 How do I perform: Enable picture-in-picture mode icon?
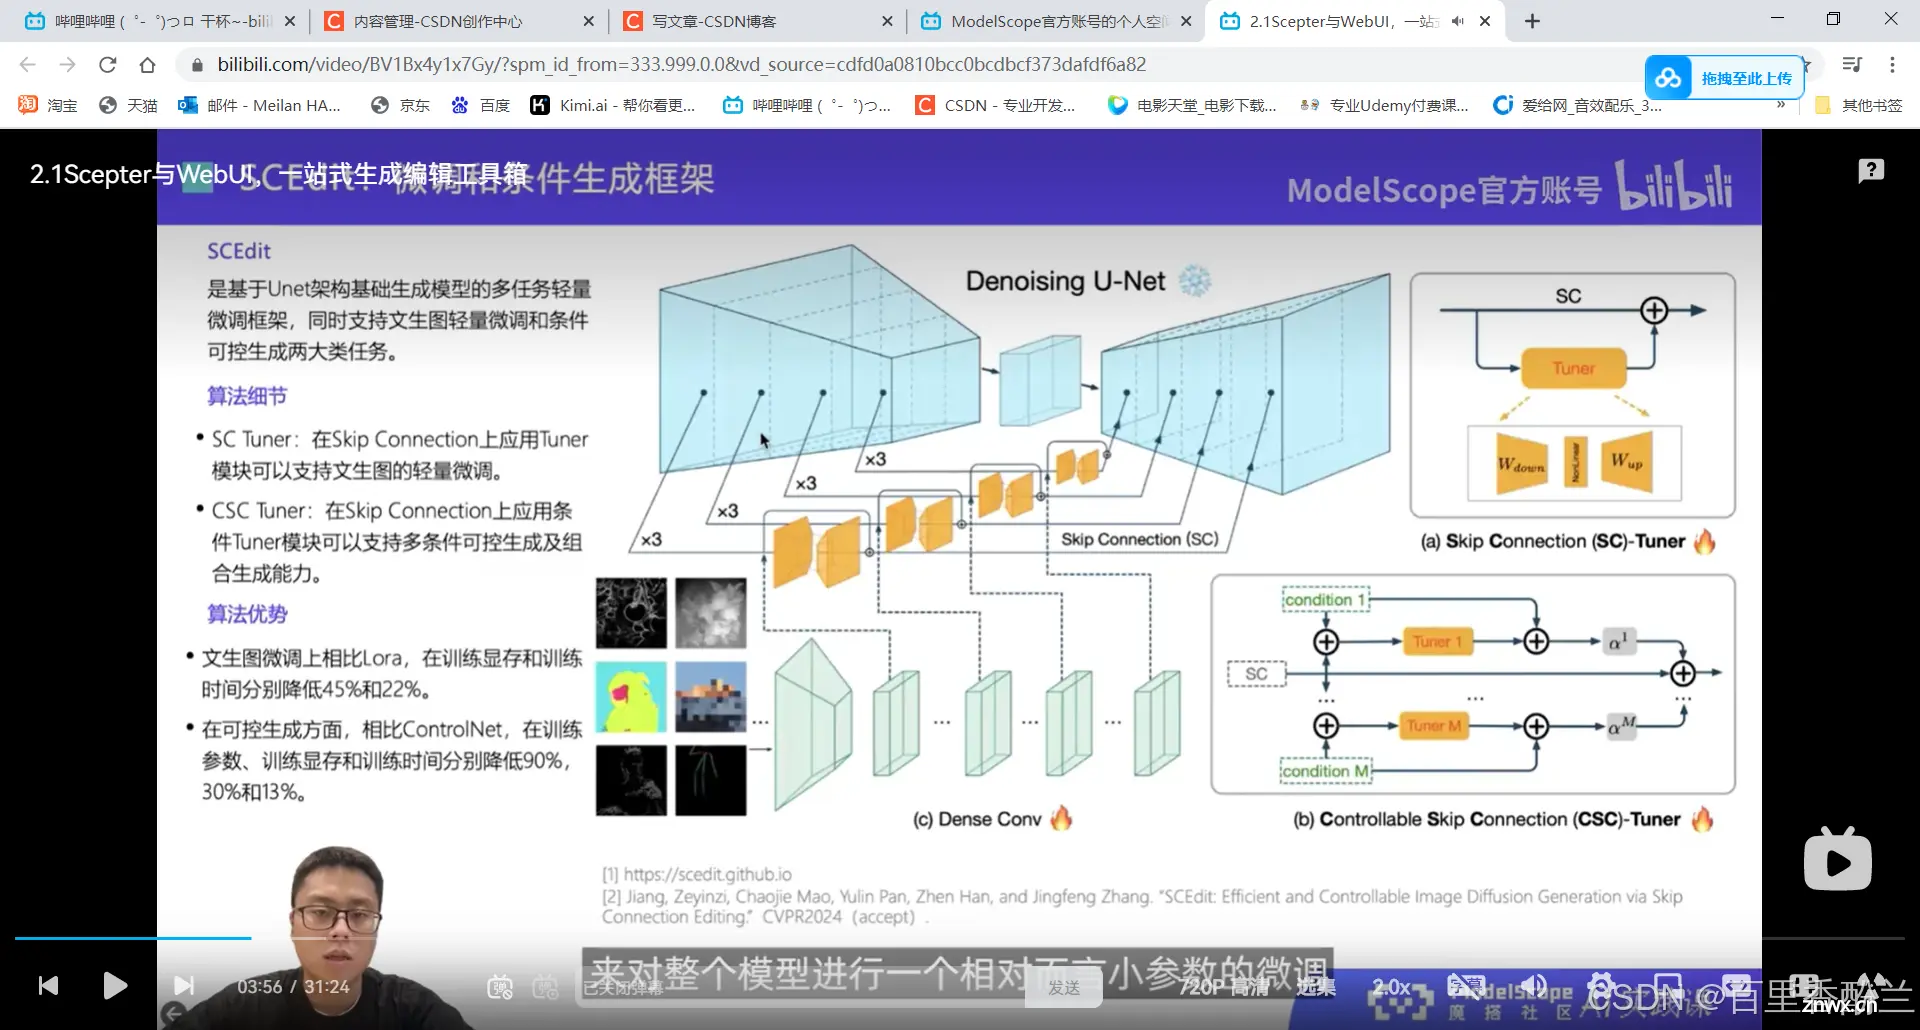[1668, 988]
